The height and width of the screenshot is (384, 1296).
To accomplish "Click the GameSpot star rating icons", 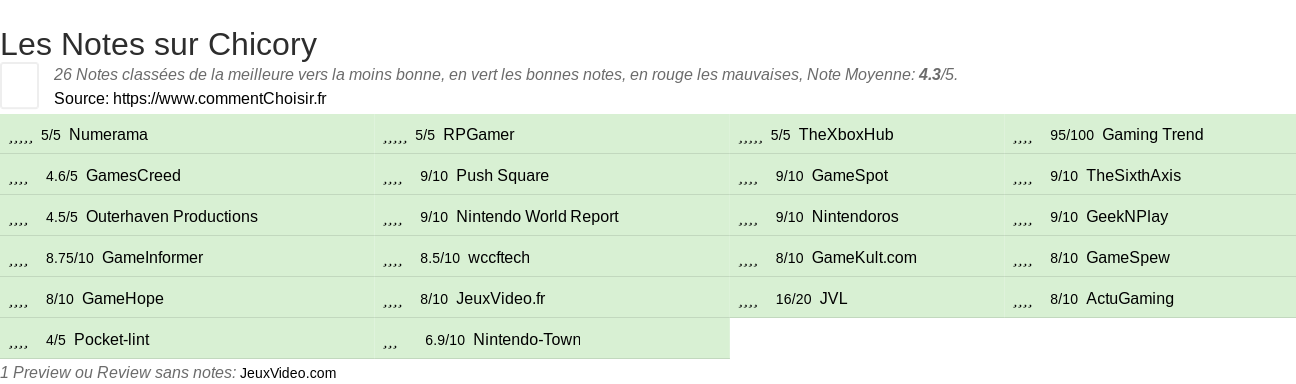I will click(749, 179).
